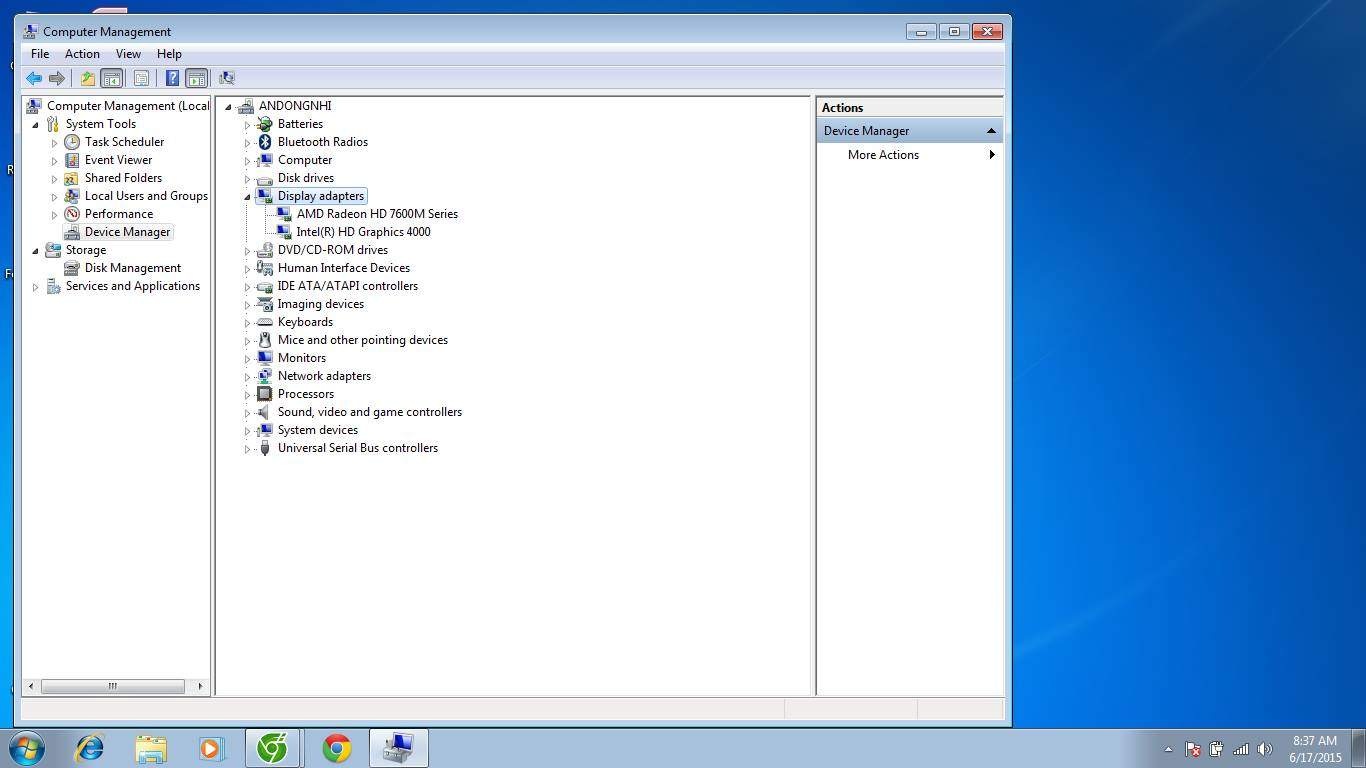Screen dimensions: 1366x768
Task: Click the Back arrow in toolbar
Action: tap(34, 78)
